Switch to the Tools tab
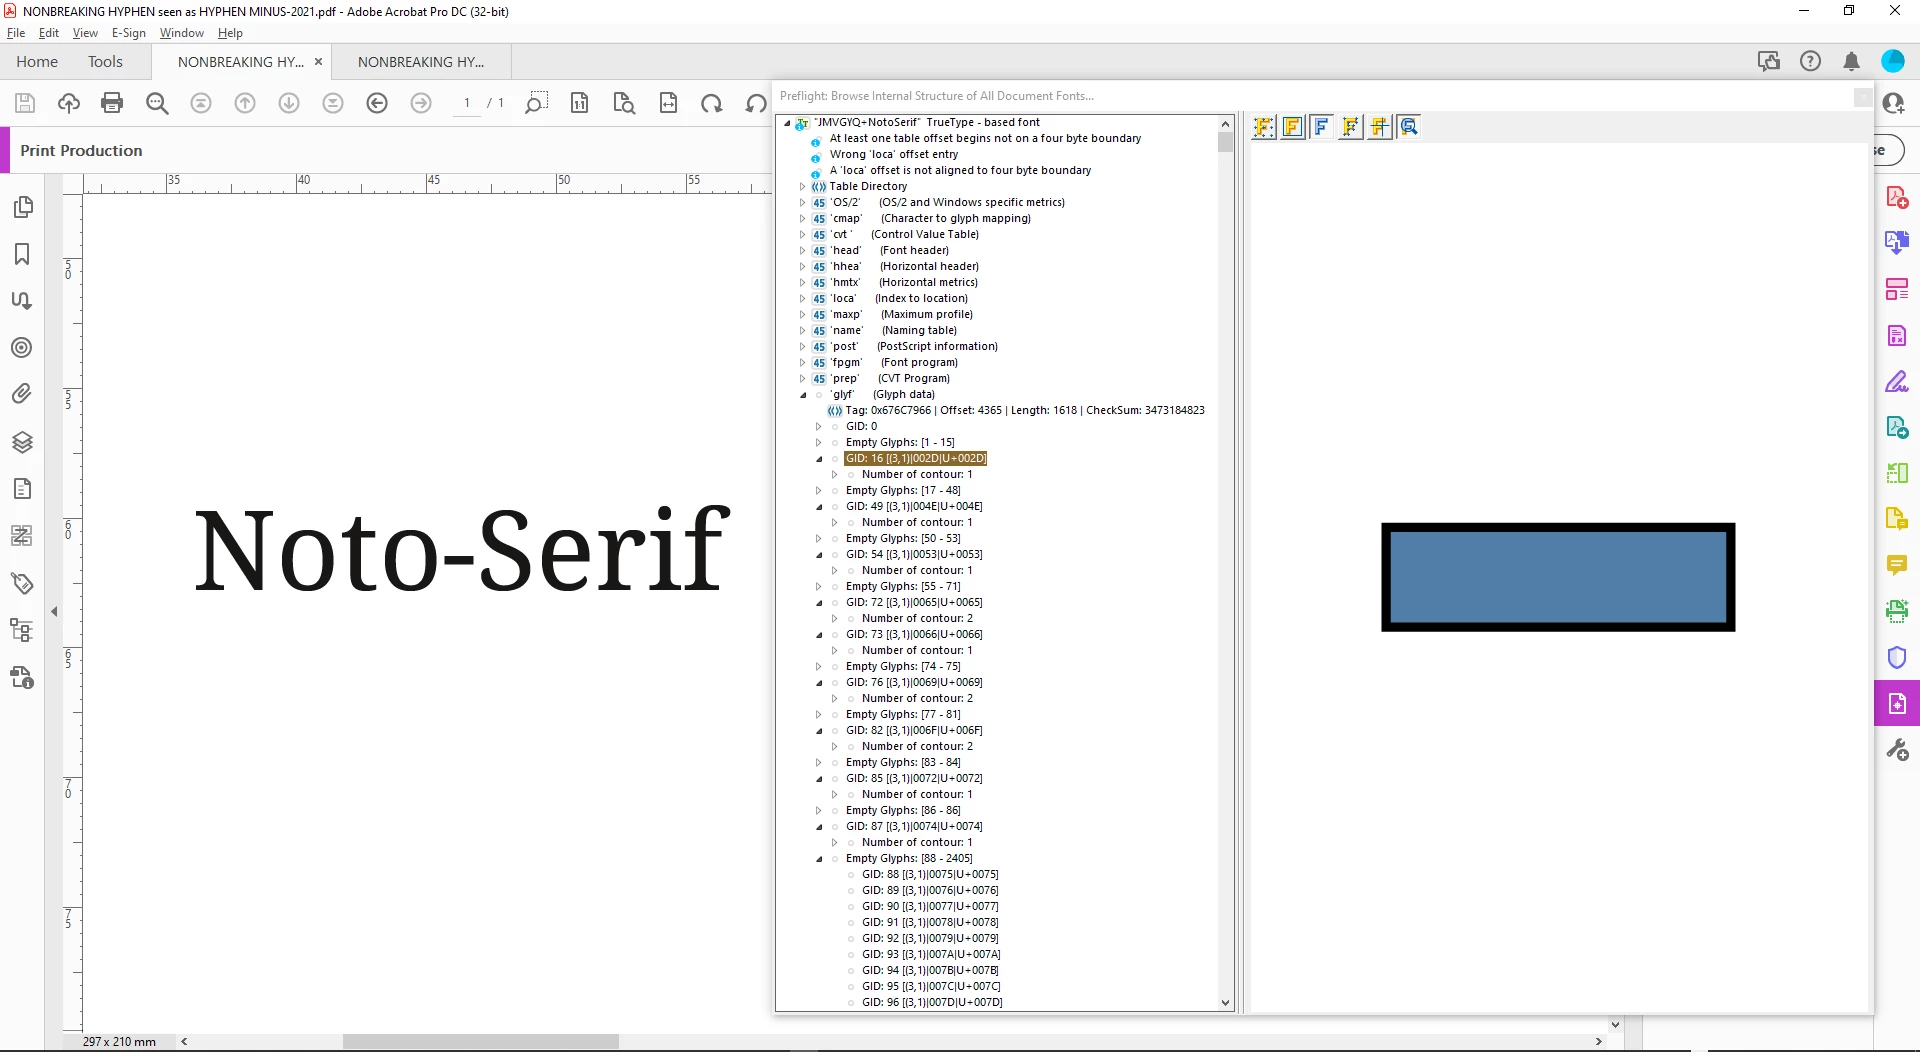1920x1052 pixels. pos(105,62)
